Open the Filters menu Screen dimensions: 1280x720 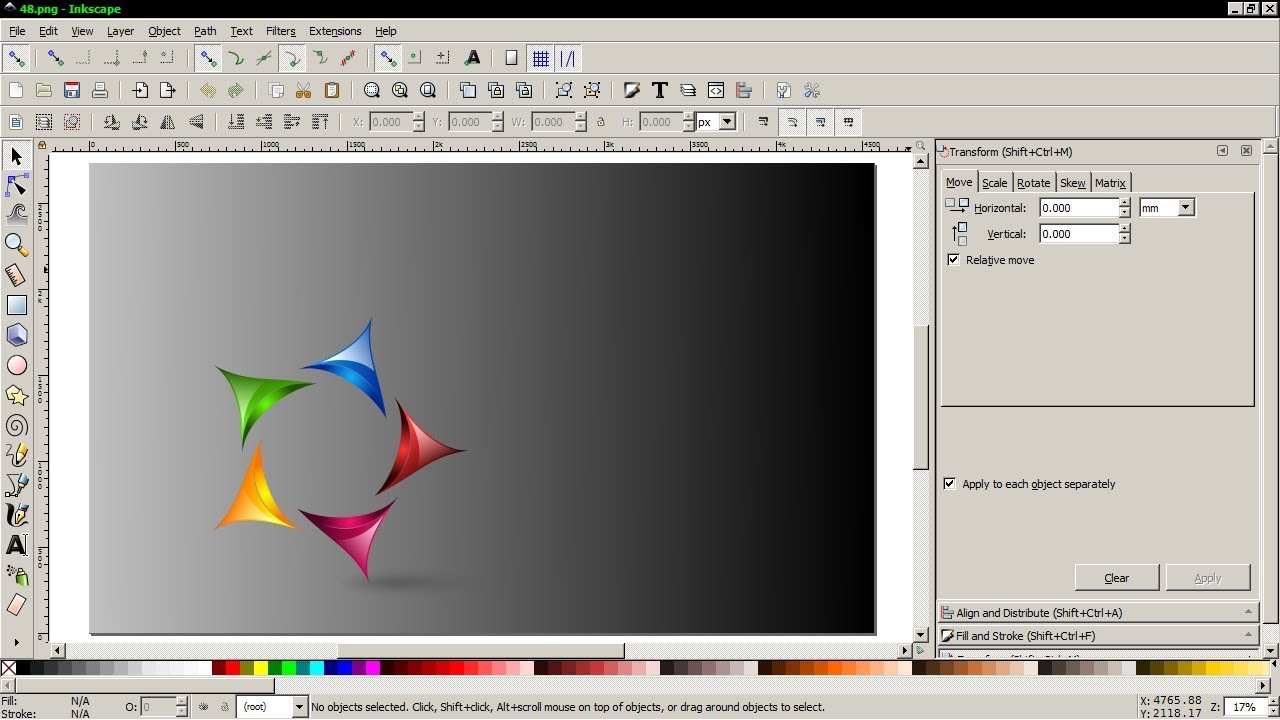point(280,31)
